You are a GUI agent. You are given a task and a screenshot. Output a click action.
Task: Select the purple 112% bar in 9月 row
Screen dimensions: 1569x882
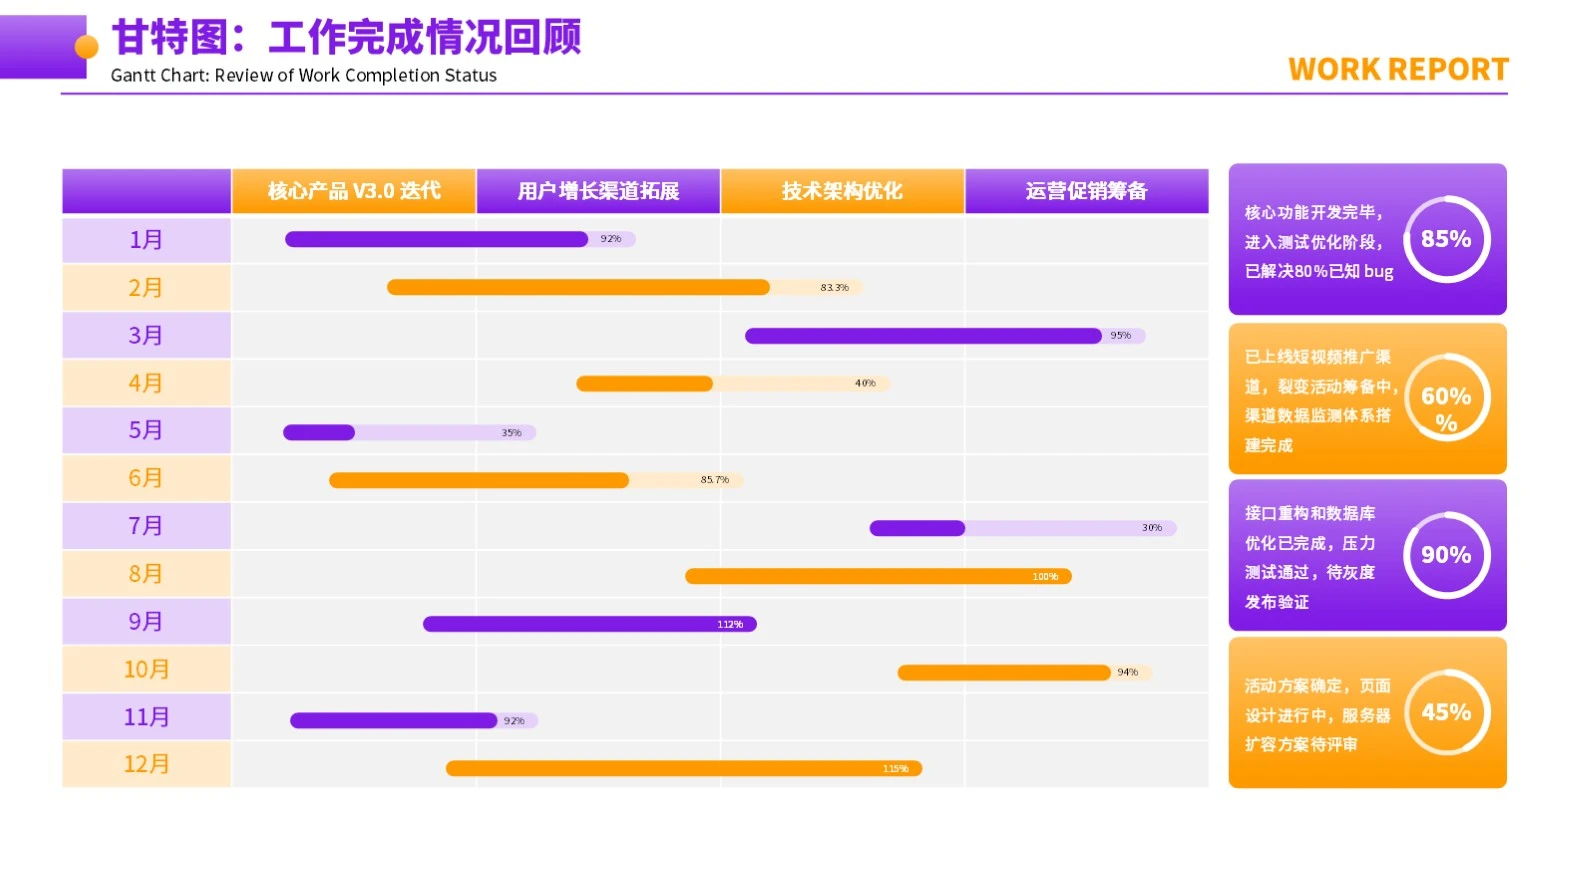click(590, 624)
